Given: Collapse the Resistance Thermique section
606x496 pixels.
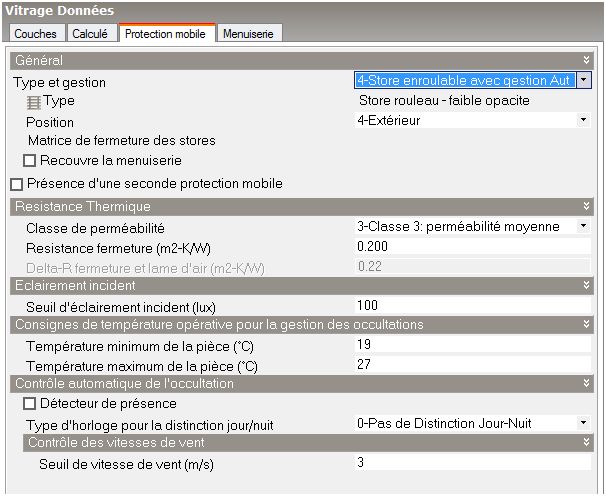Looking at the screenshot, I should click(587, 207).
